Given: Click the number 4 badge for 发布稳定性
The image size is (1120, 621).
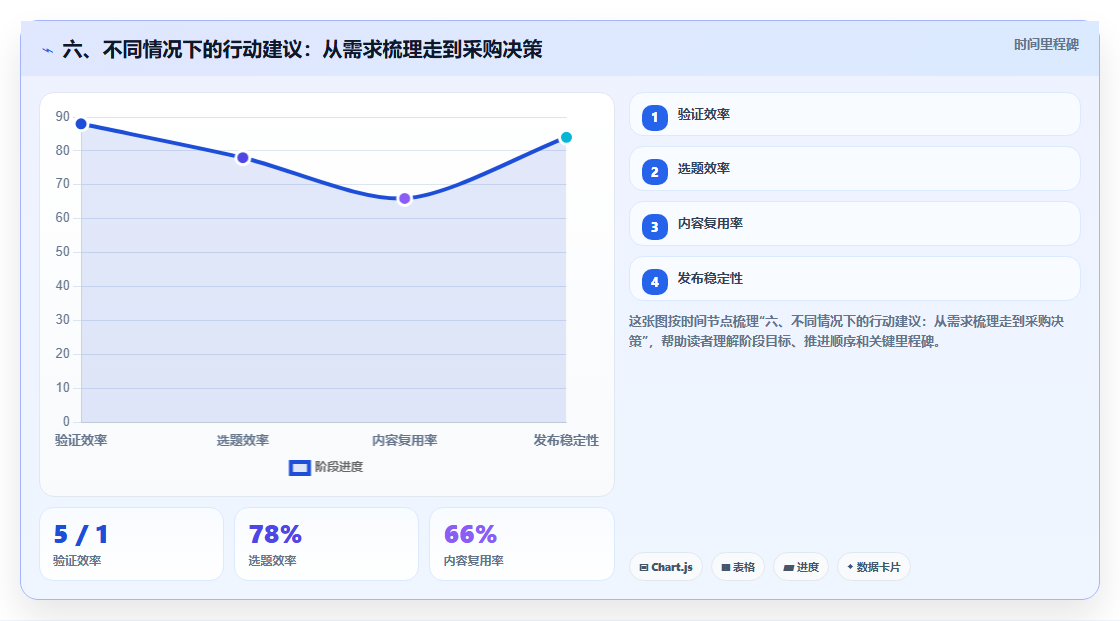Looking at the screenshot, I should [x=654, y=282].
